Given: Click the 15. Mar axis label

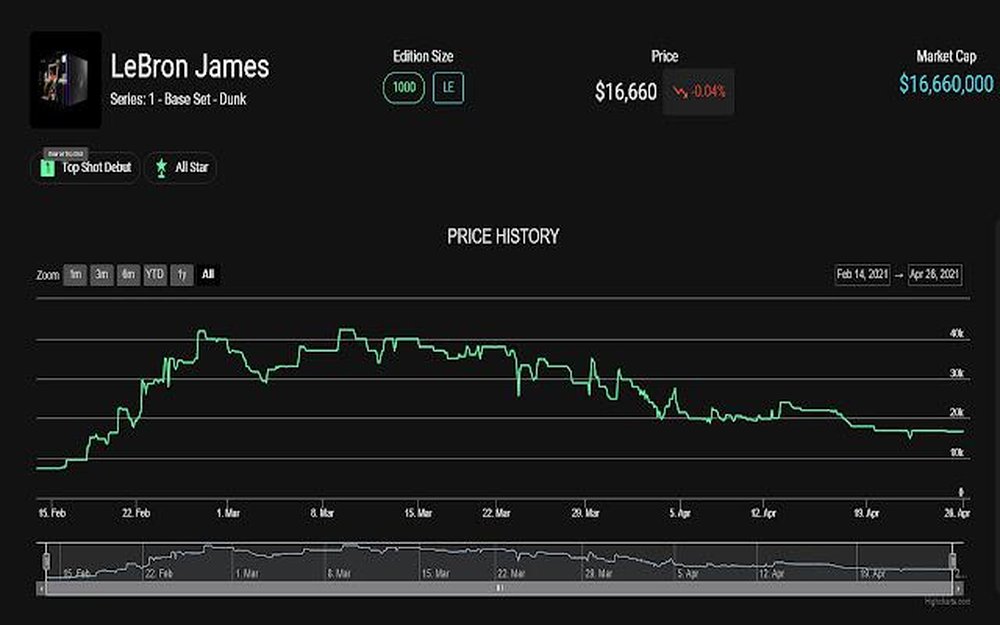Looking at the screenshot, I should [x=418, y=513].
